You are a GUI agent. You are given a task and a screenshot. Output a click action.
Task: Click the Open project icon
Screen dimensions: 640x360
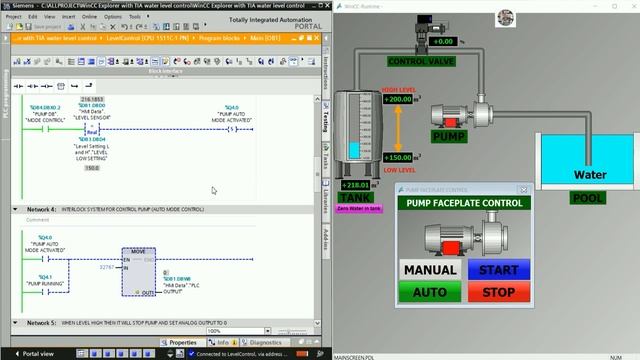[x=19, y=27]
